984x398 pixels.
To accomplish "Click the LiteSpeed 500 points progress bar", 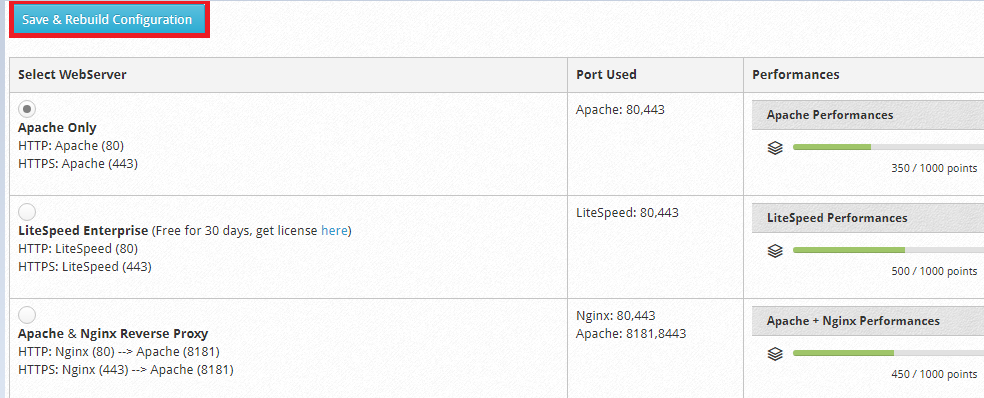I will 888,250.
